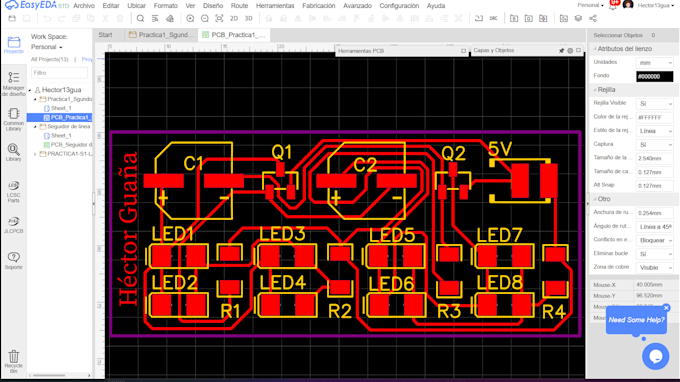Open the Find search tool icon

pyautogui.click(x=140, y=19)
